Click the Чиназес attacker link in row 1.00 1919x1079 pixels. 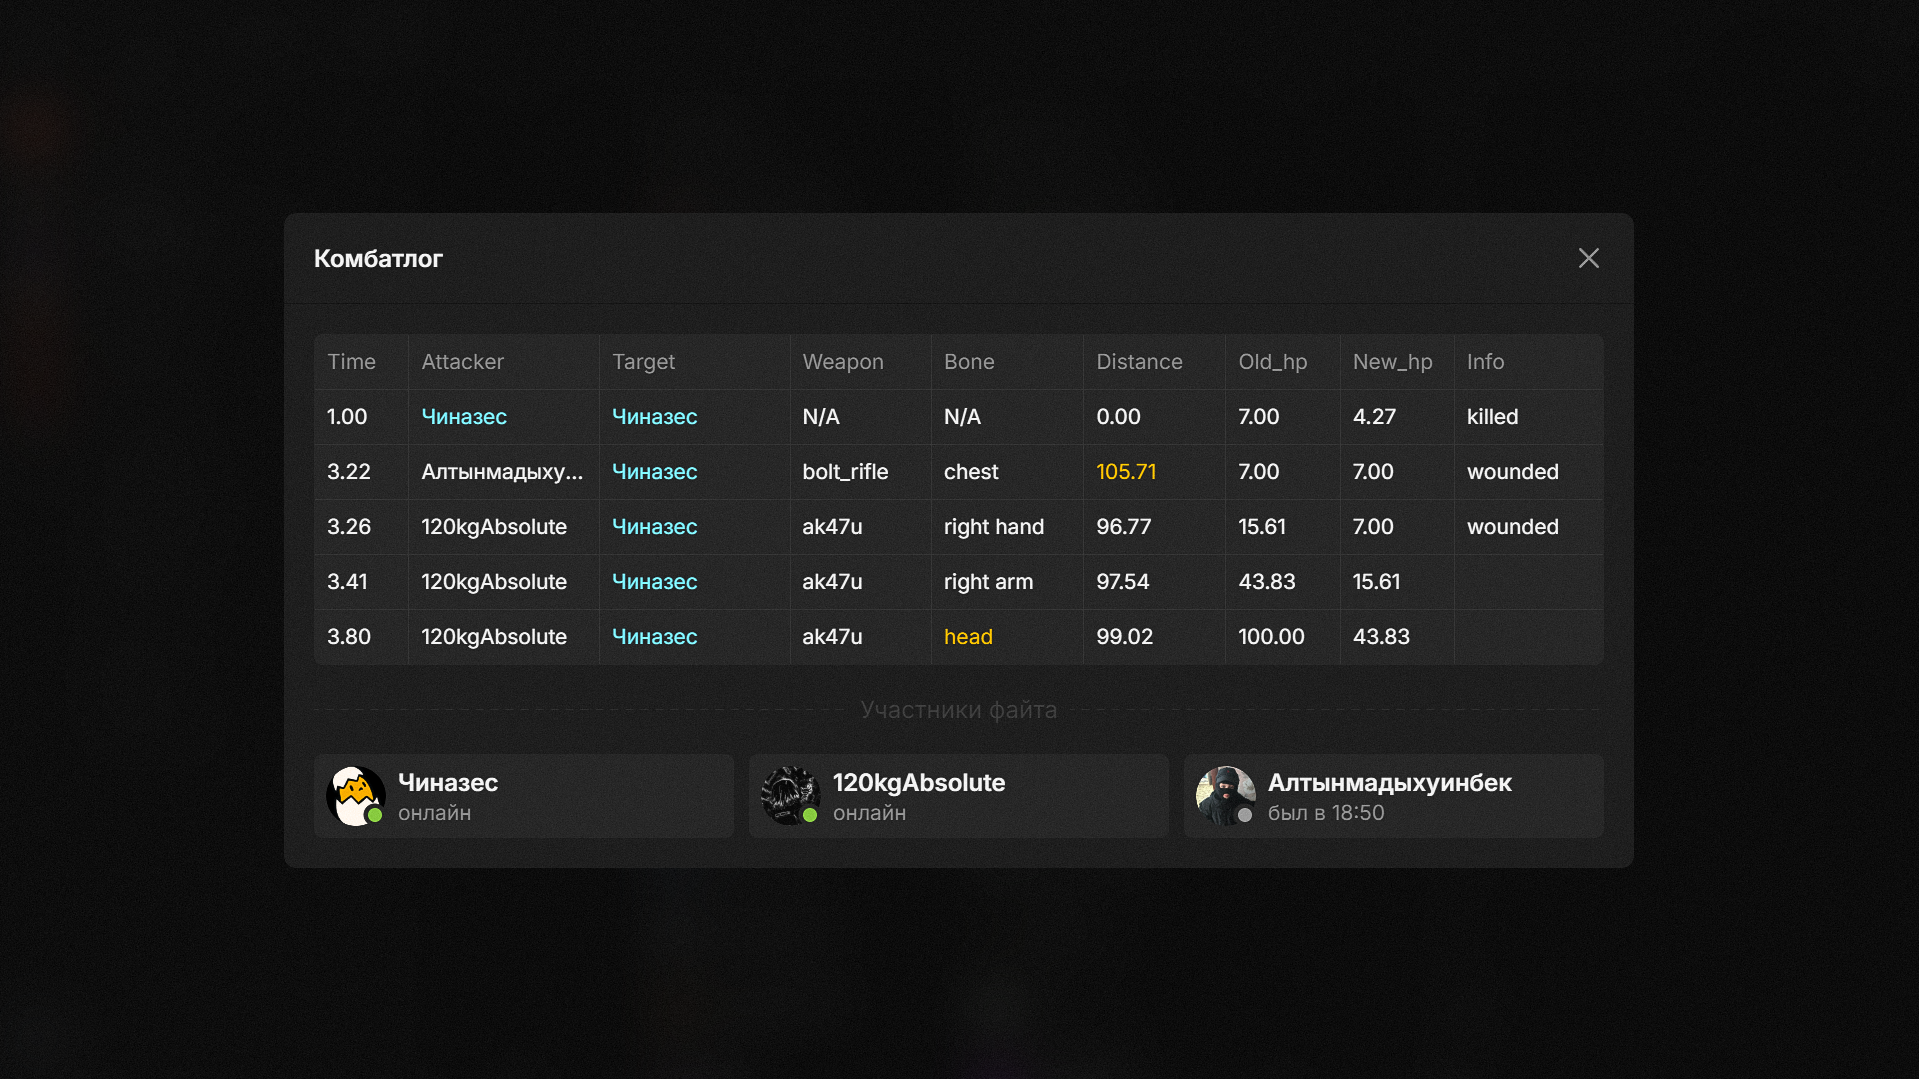pyautogui.click(x=464, y=417)
